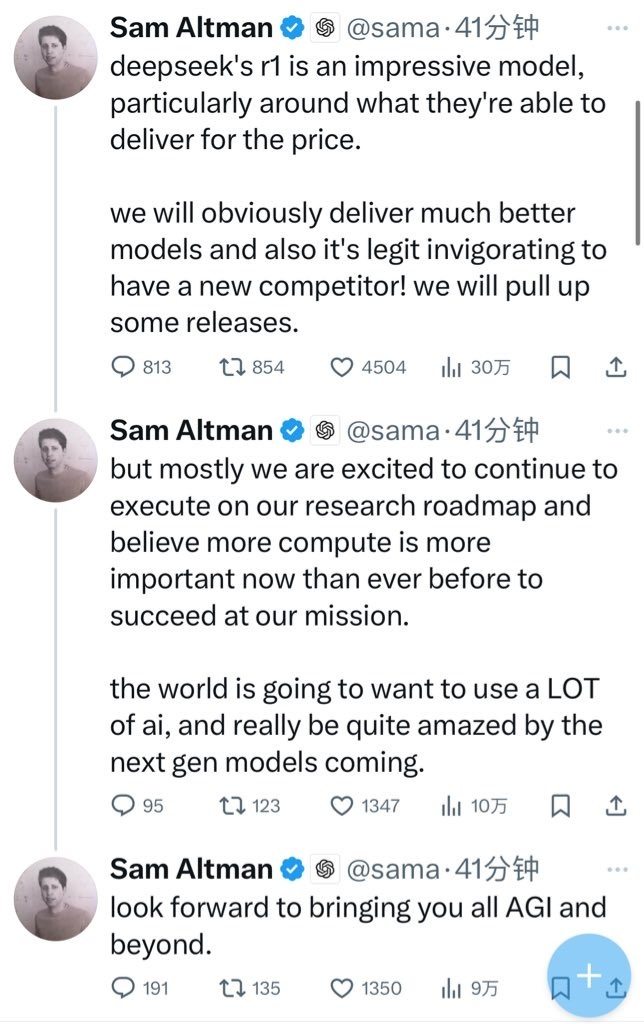Click the scrollbar on the right edge
The image size is (644, 1024).
[637, 173]
